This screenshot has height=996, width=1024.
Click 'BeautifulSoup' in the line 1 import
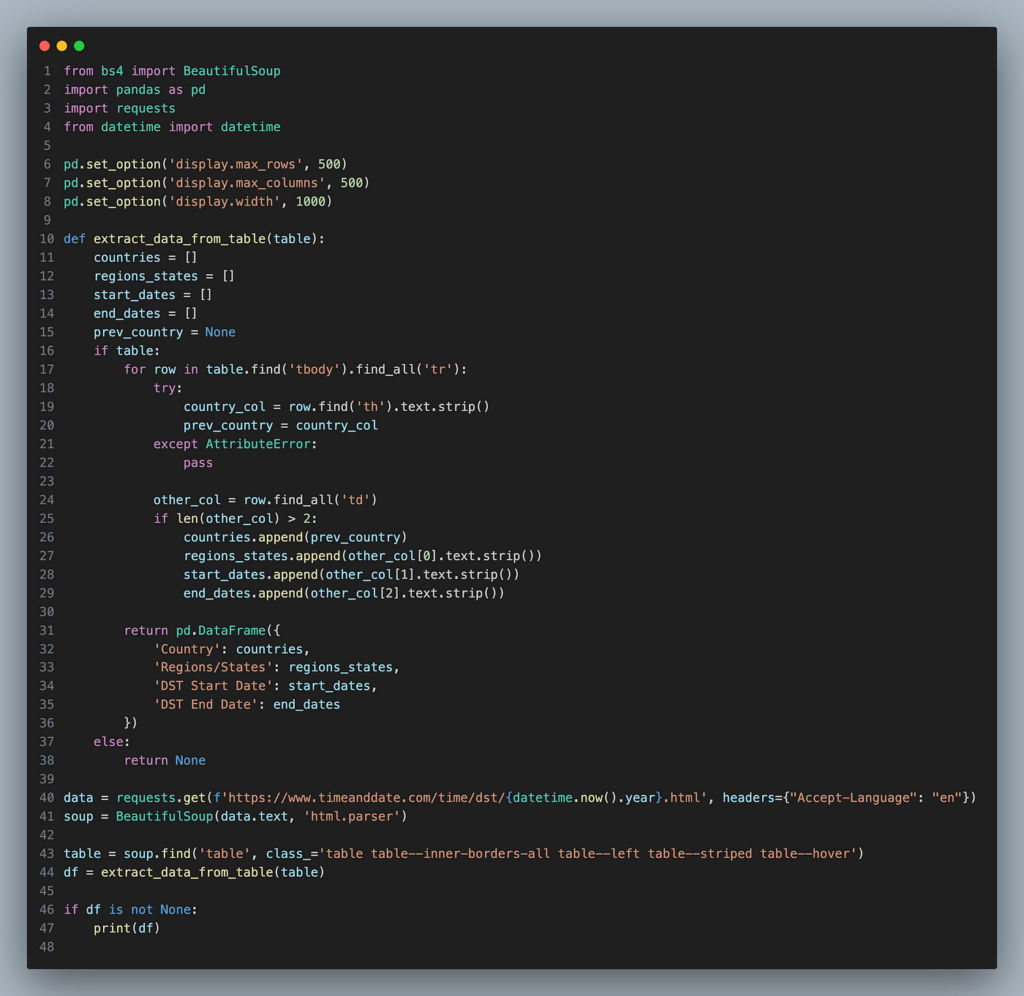(232, 71)
